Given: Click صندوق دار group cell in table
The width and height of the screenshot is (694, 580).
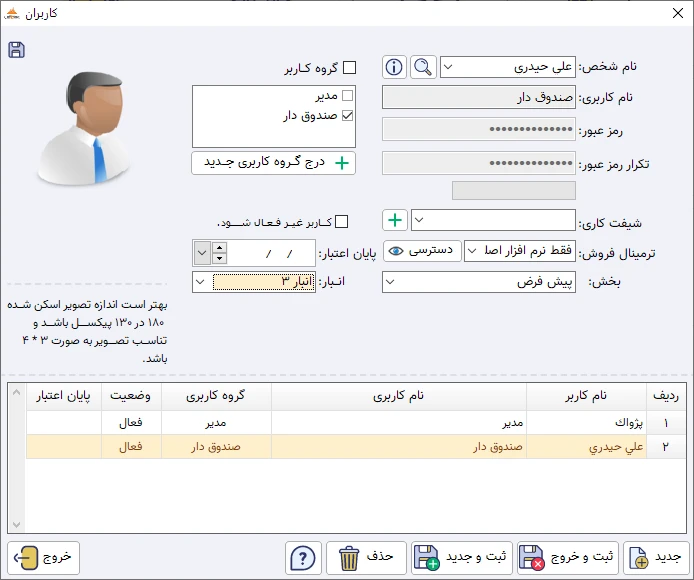Looking at the screenshot, I should [216, 446].
